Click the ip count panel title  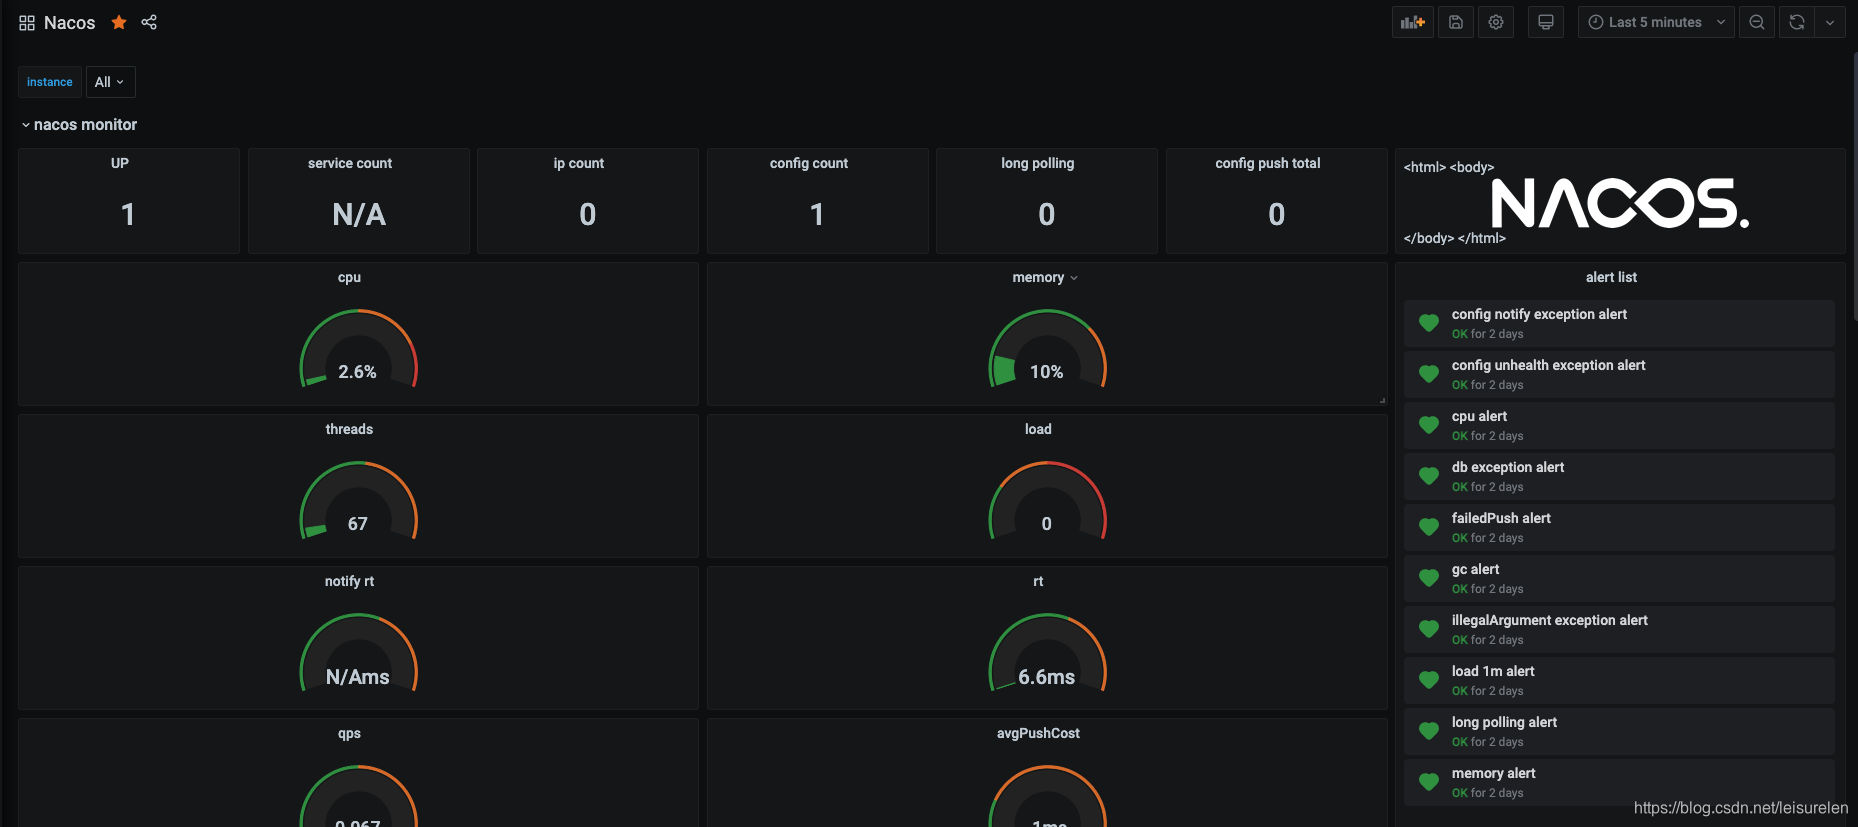pos(579,163)
